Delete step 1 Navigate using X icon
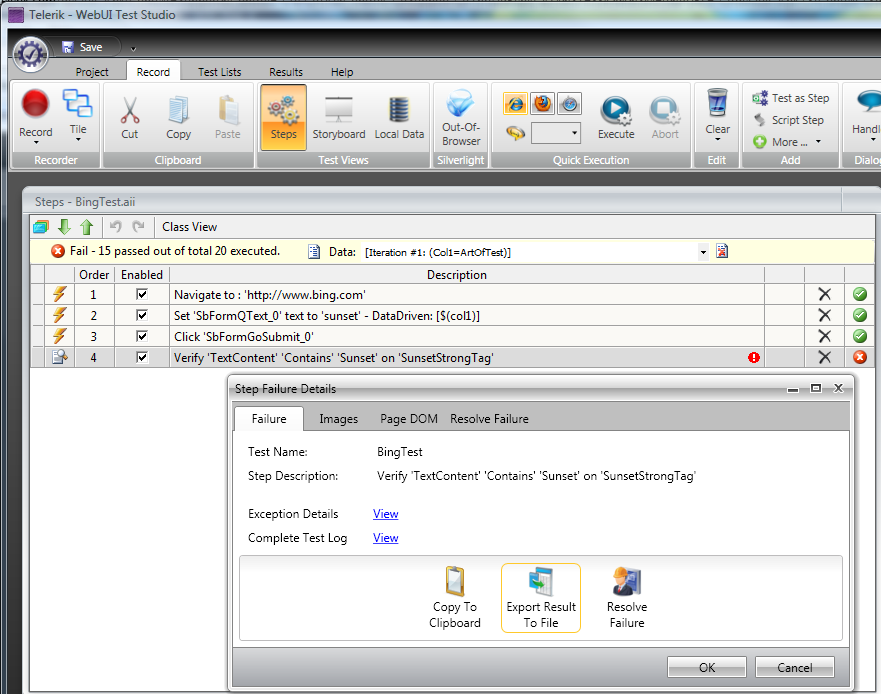This screenshot has width=881, height=694. coord(824,294)
